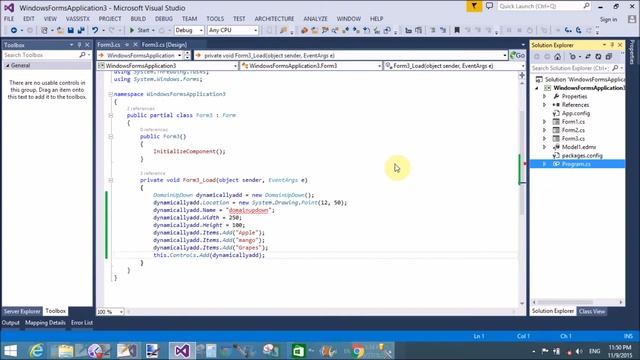Collapse the General group in the Toolbox
Viewport: 640px width, 360px height.
(x=7, y=65)
